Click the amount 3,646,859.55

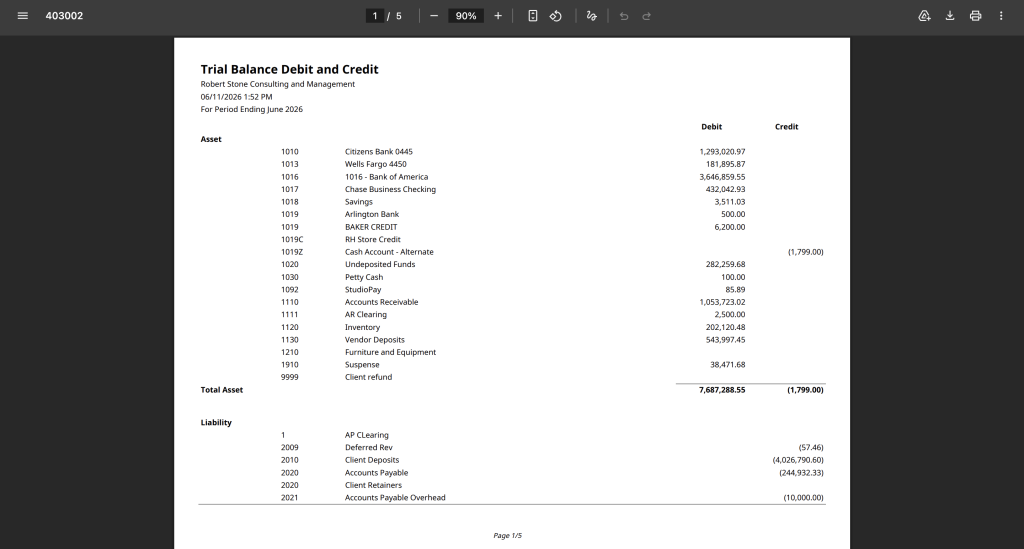tap(722, 177)
